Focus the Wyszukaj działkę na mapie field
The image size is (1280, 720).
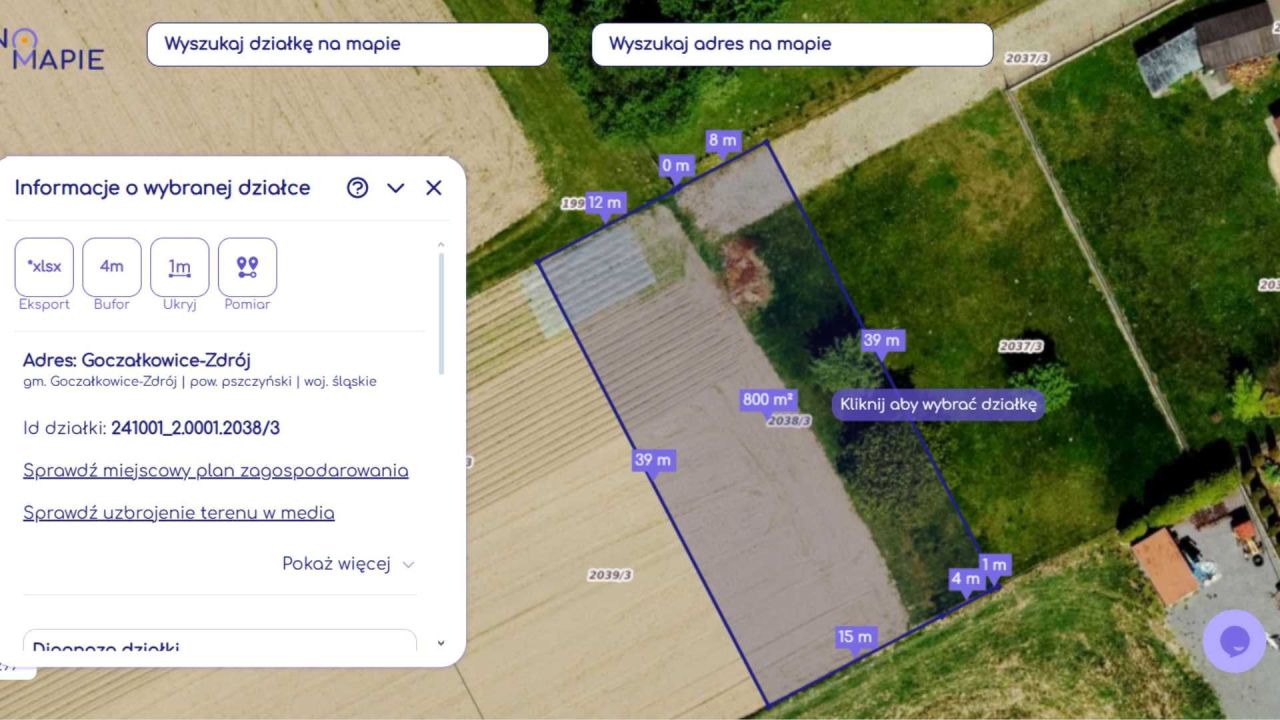point(347,44)
